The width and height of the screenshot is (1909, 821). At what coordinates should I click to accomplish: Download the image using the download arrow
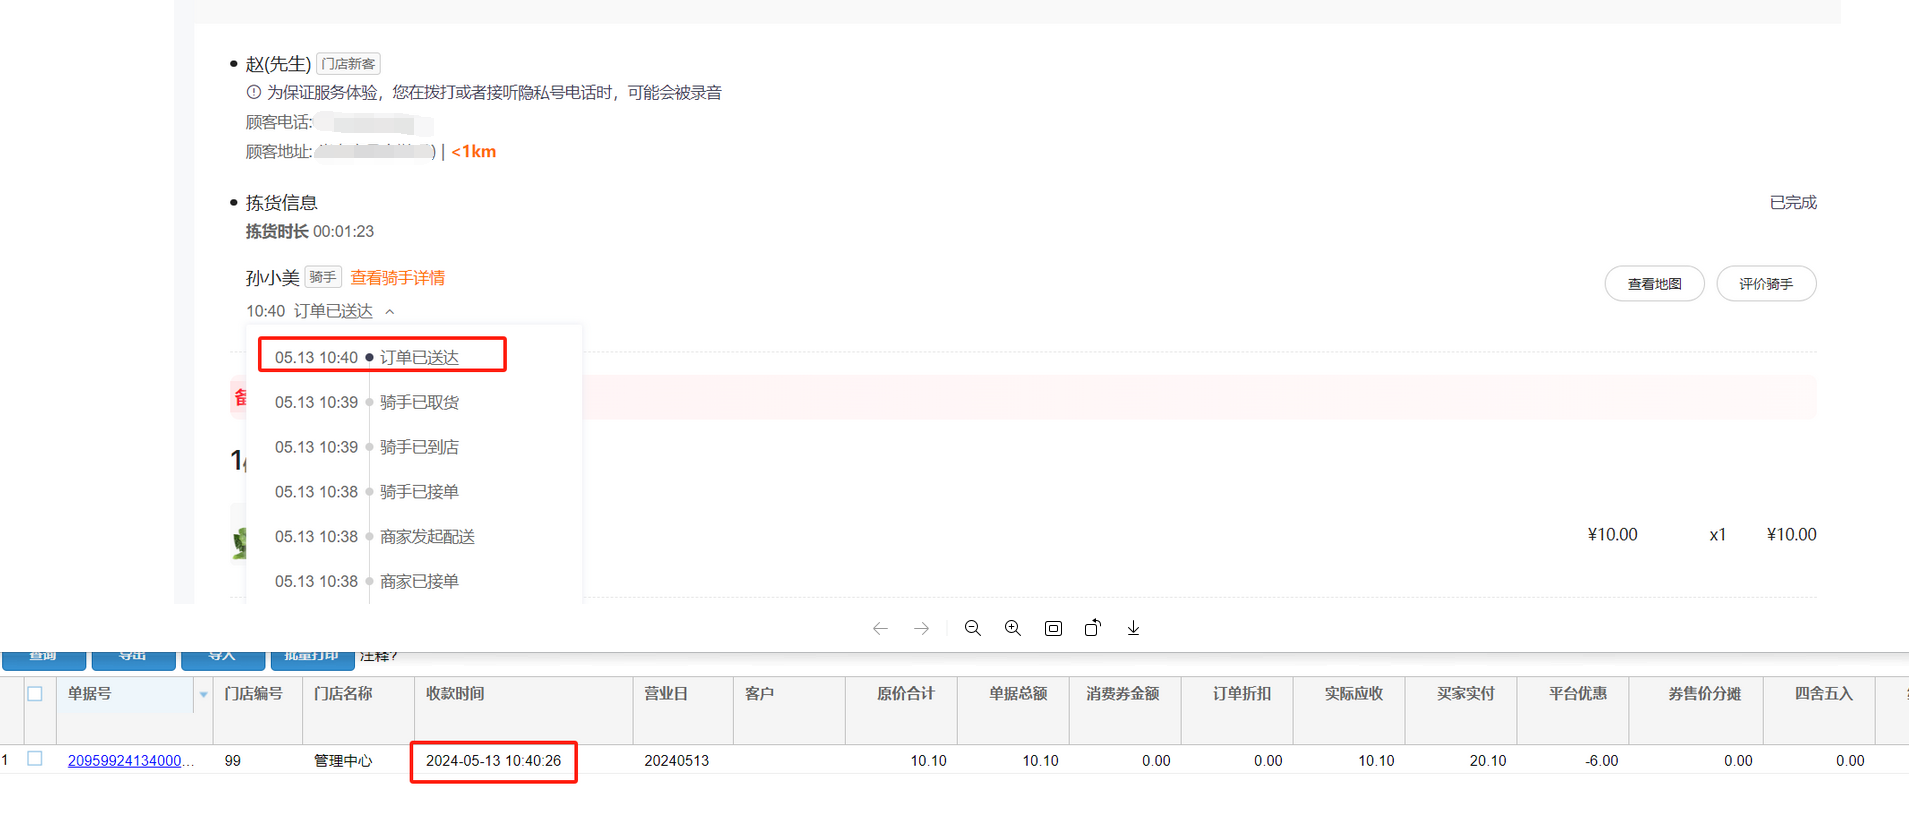pos(1133,628)
